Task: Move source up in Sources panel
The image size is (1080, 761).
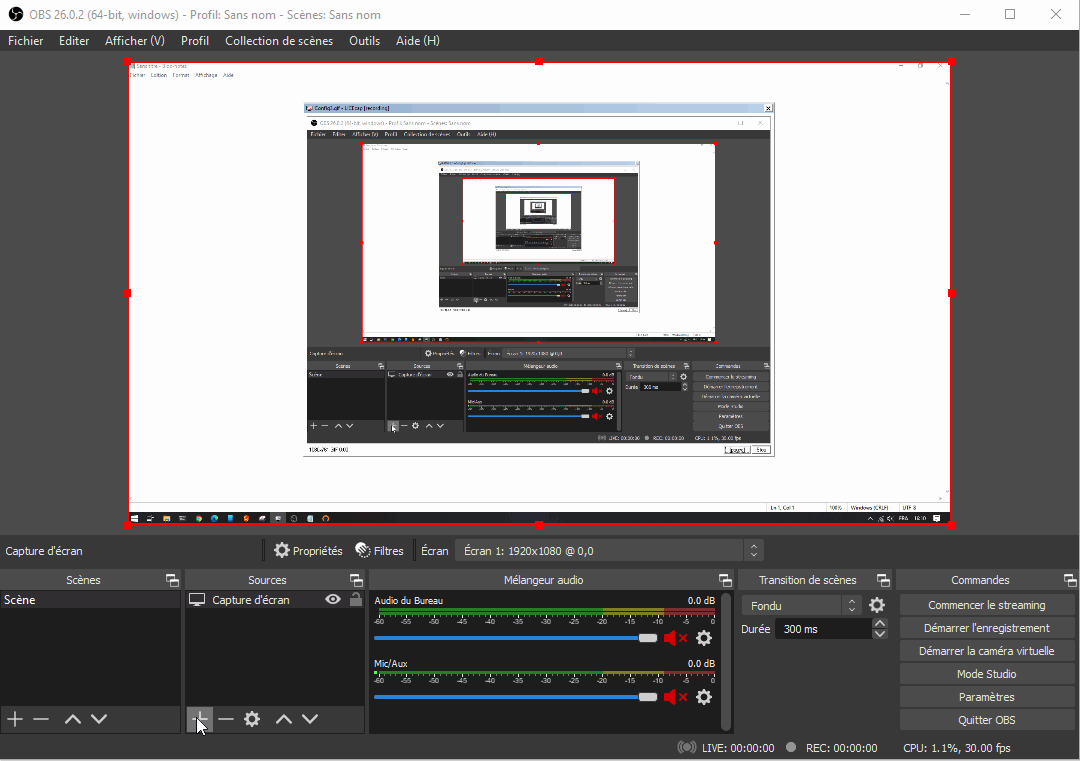Action: click(284, 719)
